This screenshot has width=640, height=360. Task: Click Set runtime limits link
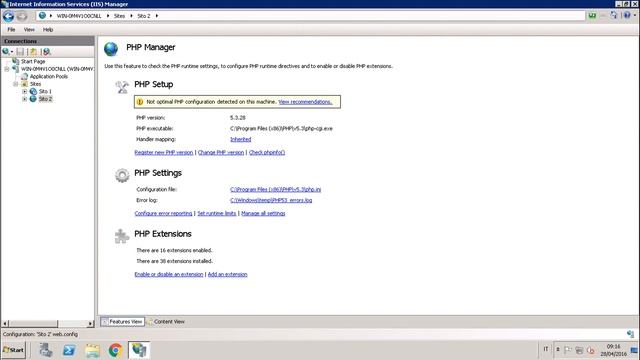click(217, 213)
